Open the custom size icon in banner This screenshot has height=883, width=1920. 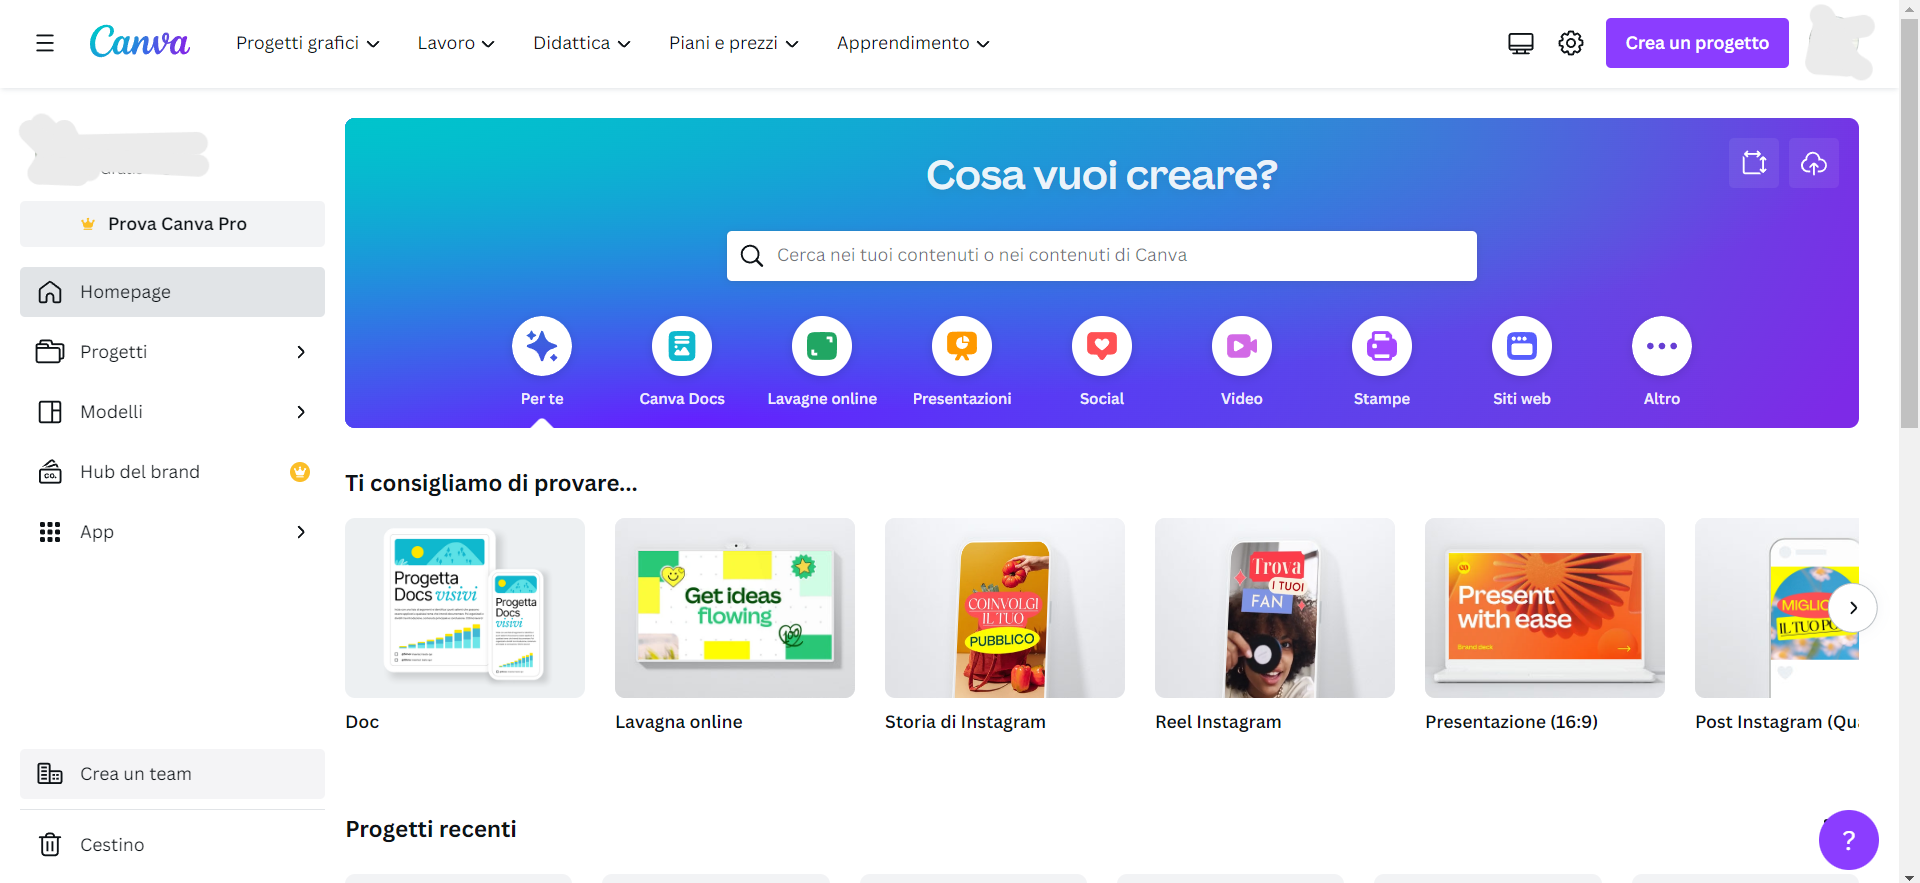click(1754, 163)
